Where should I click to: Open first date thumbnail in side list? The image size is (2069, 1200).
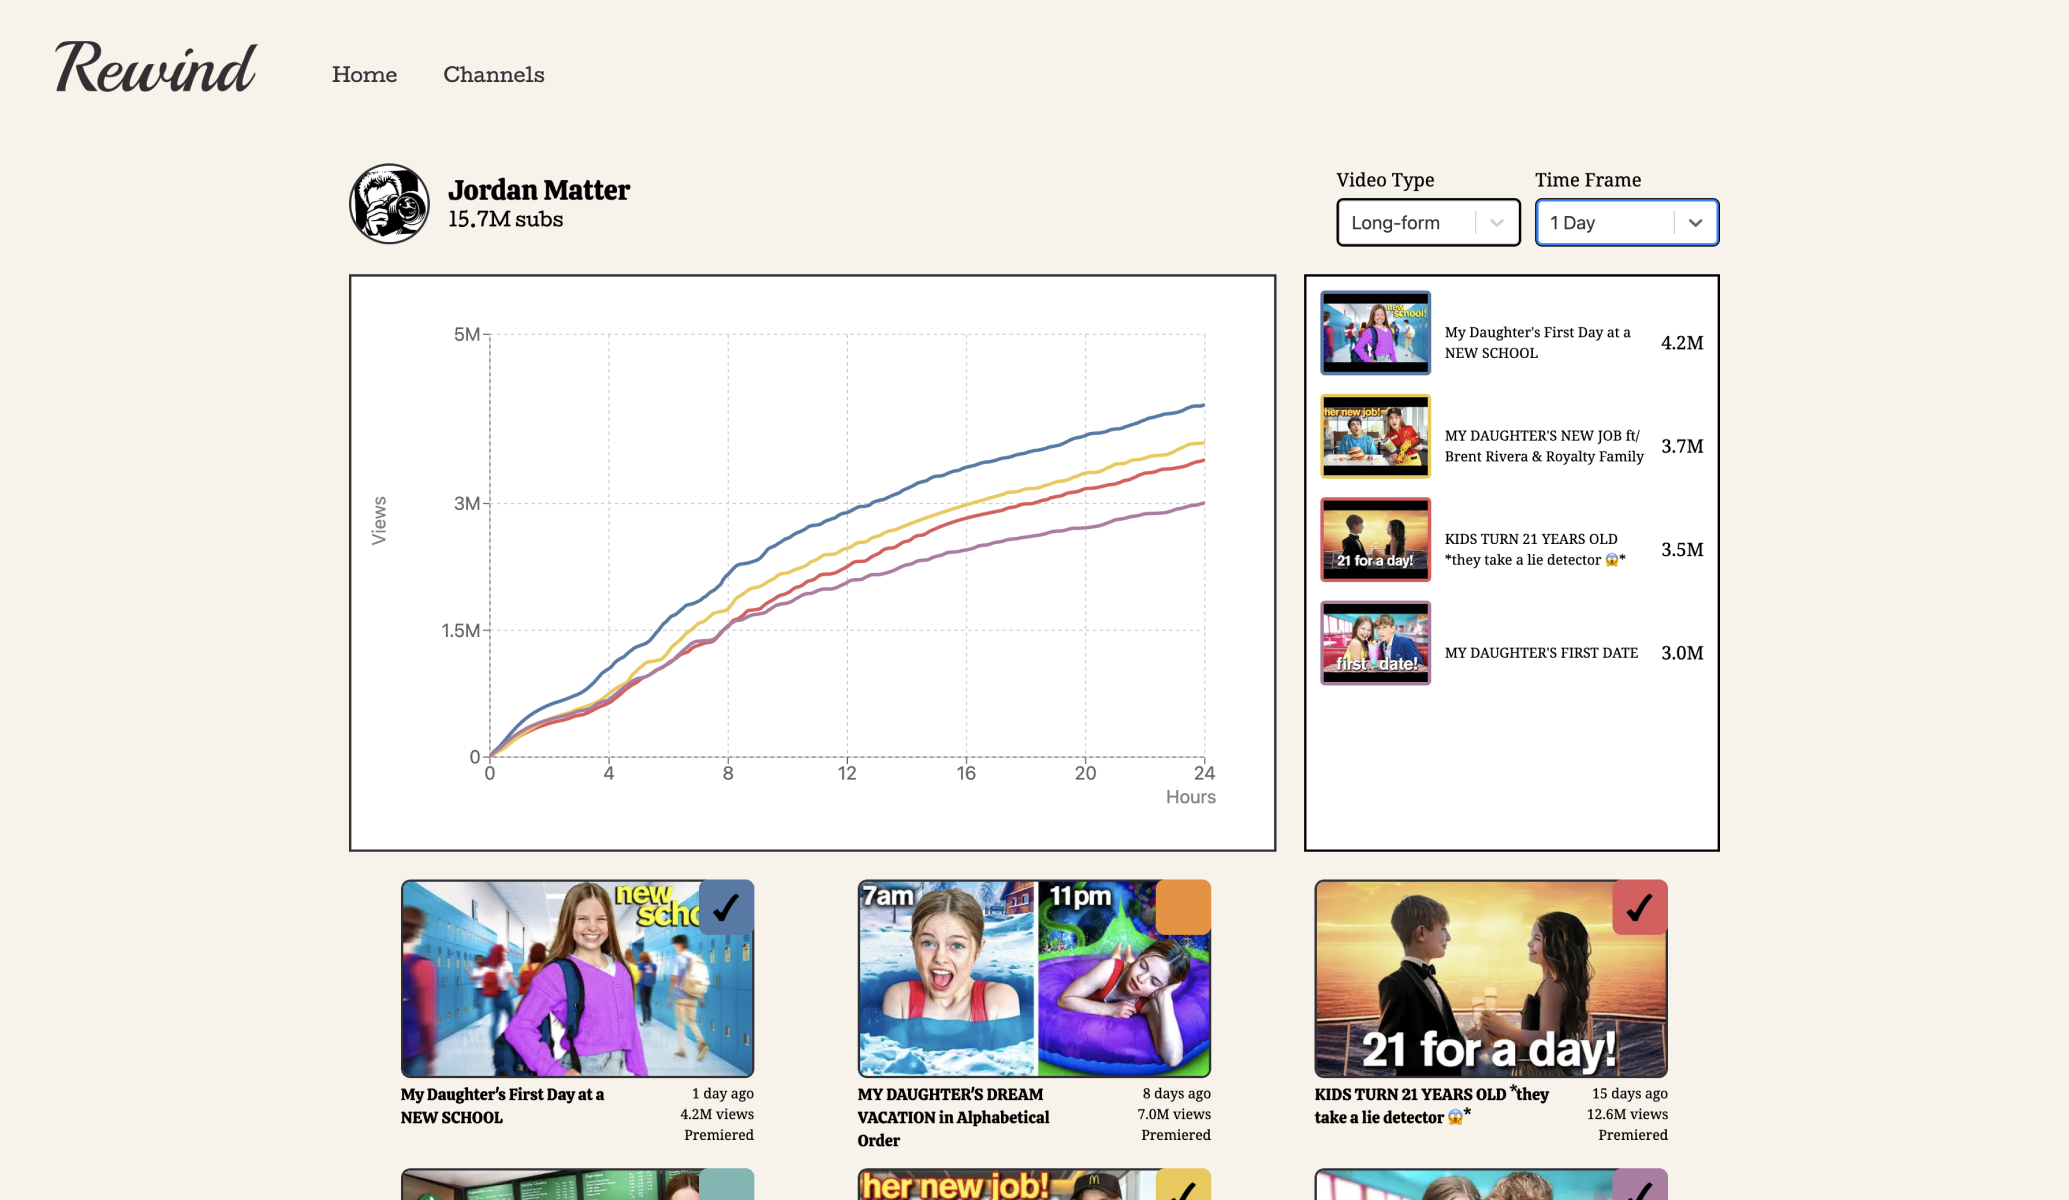point(1376,643)
